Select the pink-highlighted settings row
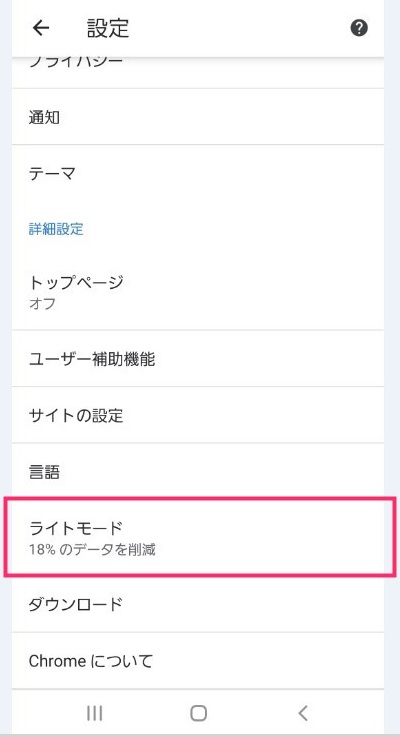The image size is (400, 737). (x=200, y=537)
